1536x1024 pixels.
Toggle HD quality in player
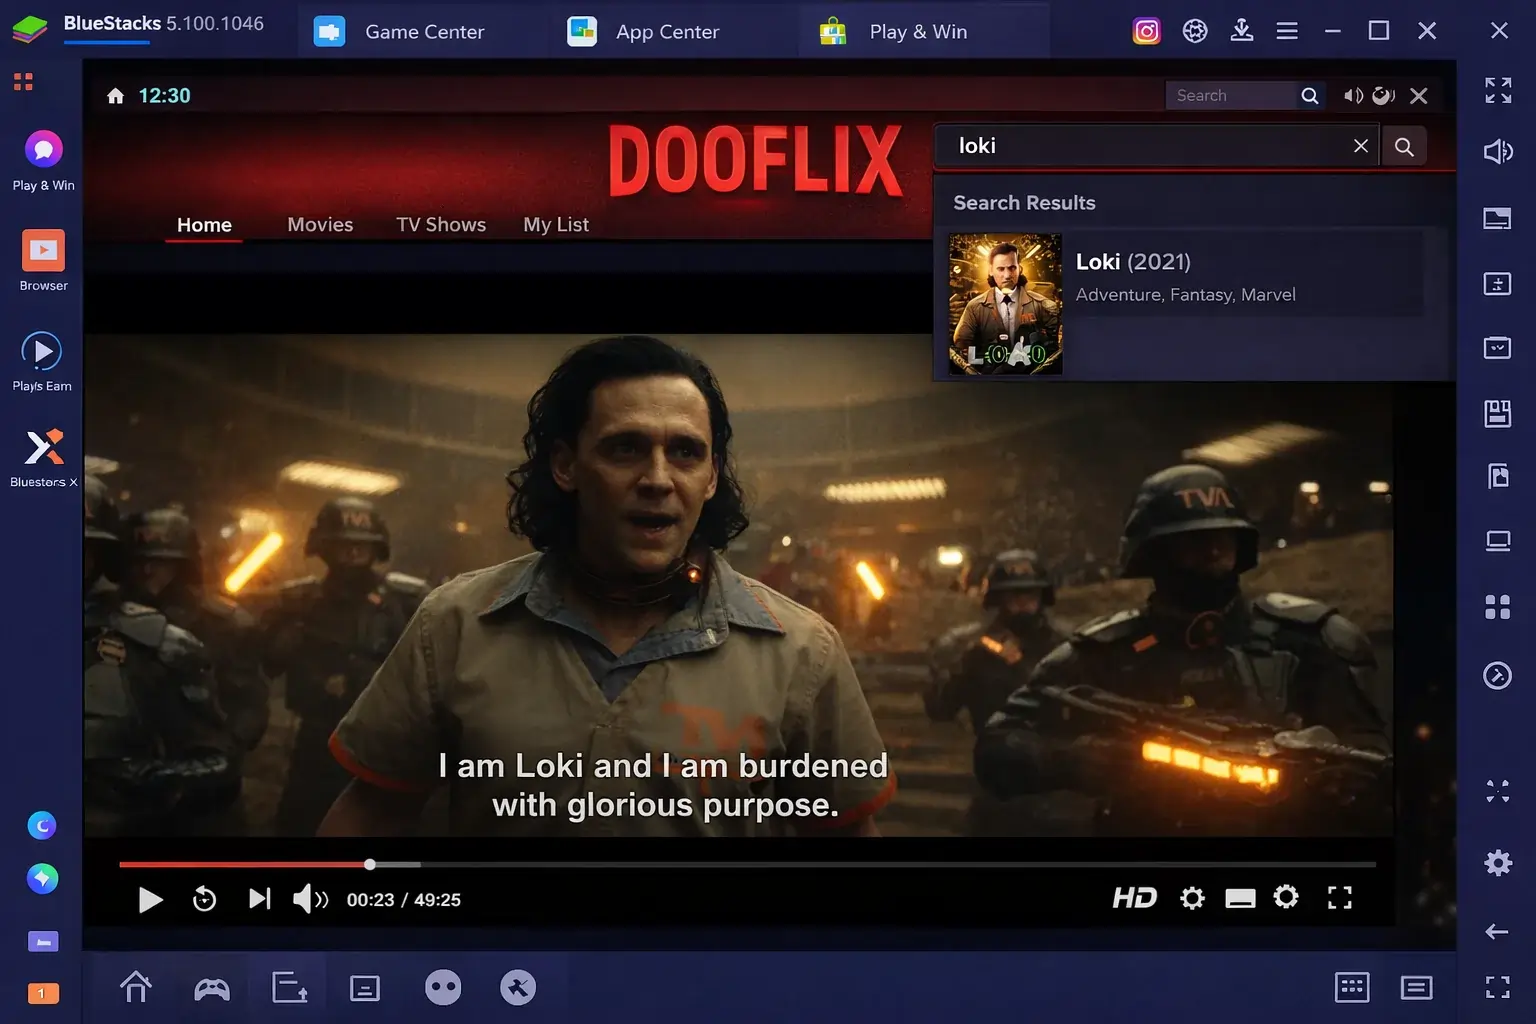click(1134, 898)
